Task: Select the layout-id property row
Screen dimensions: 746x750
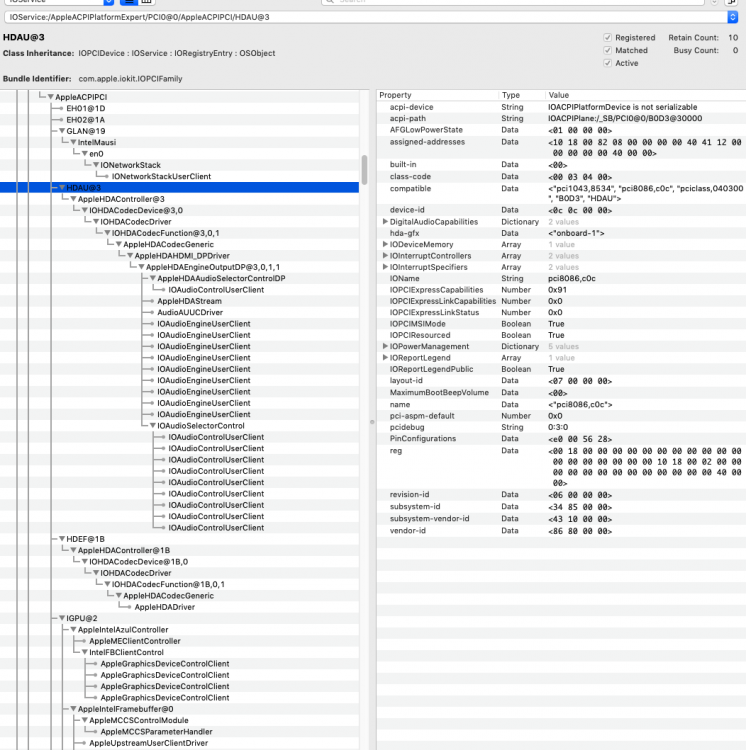Action: (x=561, y=381)
